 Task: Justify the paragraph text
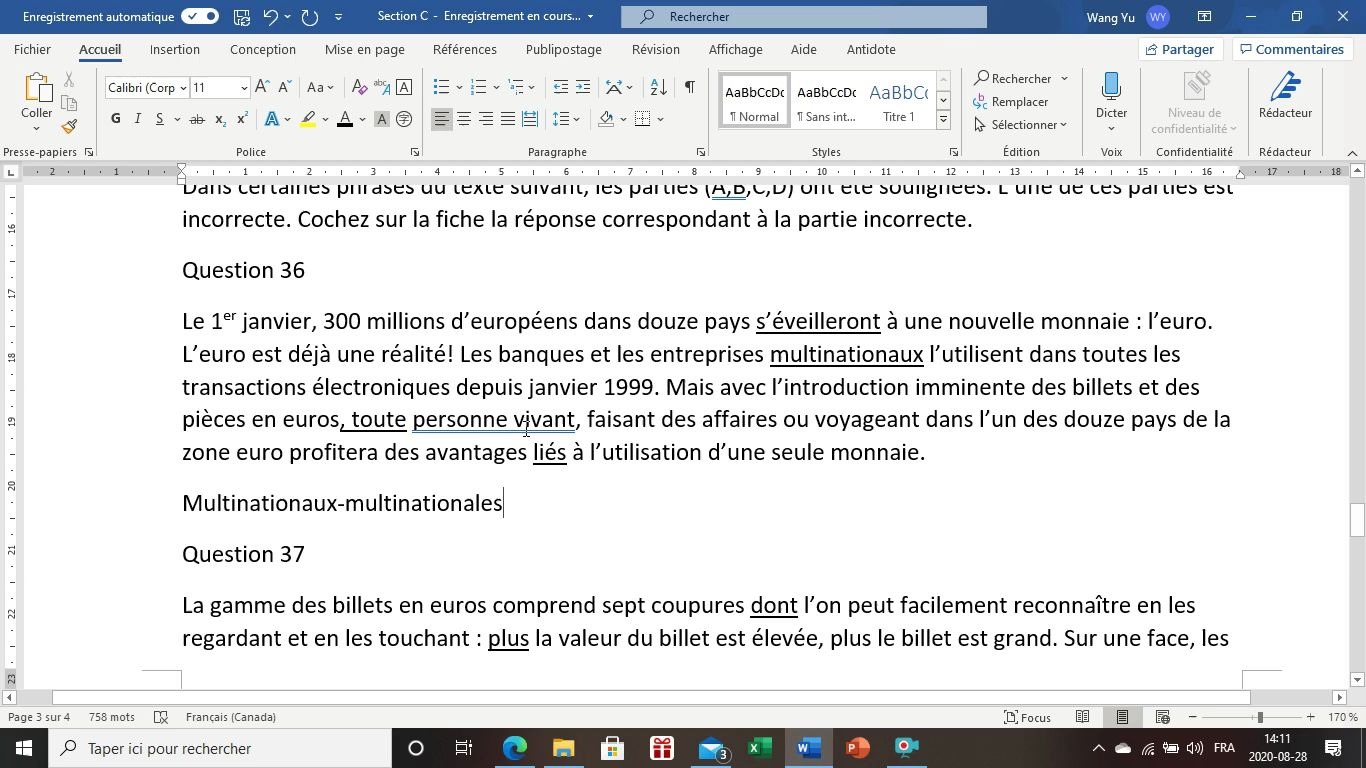(x=507, y=119)
